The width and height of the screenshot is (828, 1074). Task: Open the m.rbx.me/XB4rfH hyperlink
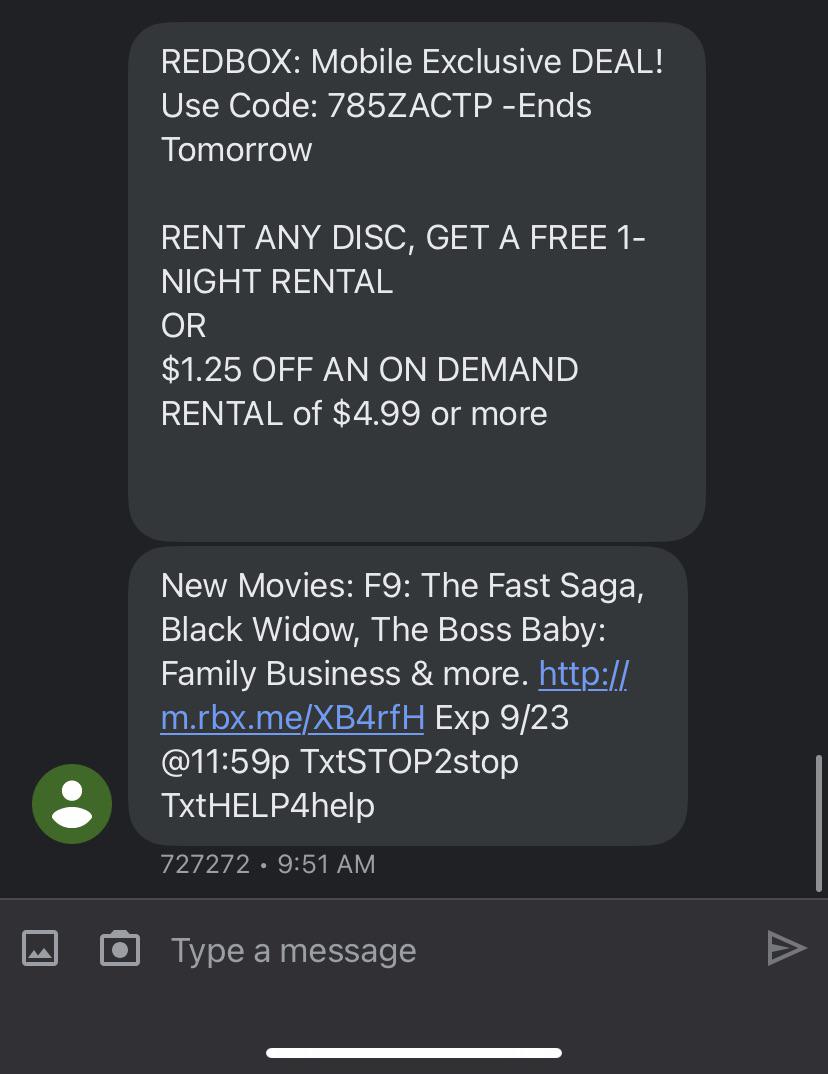[291, 717]
